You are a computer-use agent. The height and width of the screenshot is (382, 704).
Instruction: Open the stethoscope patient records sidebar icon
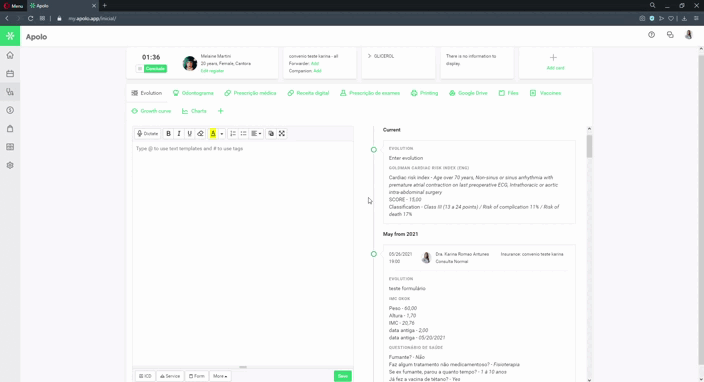pos(10,92)
